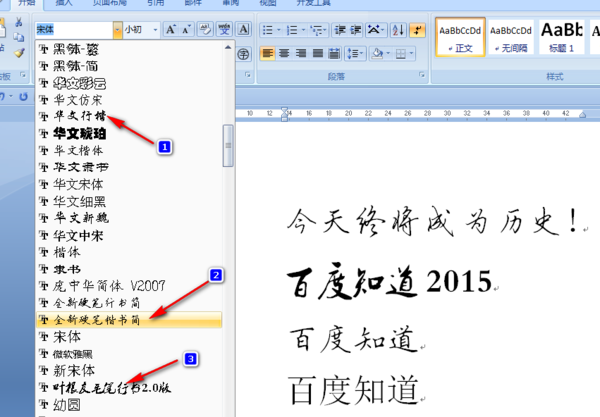600x417 pixels.
Task: Open the font name dropdown arrow
Action: pos(117,30)
